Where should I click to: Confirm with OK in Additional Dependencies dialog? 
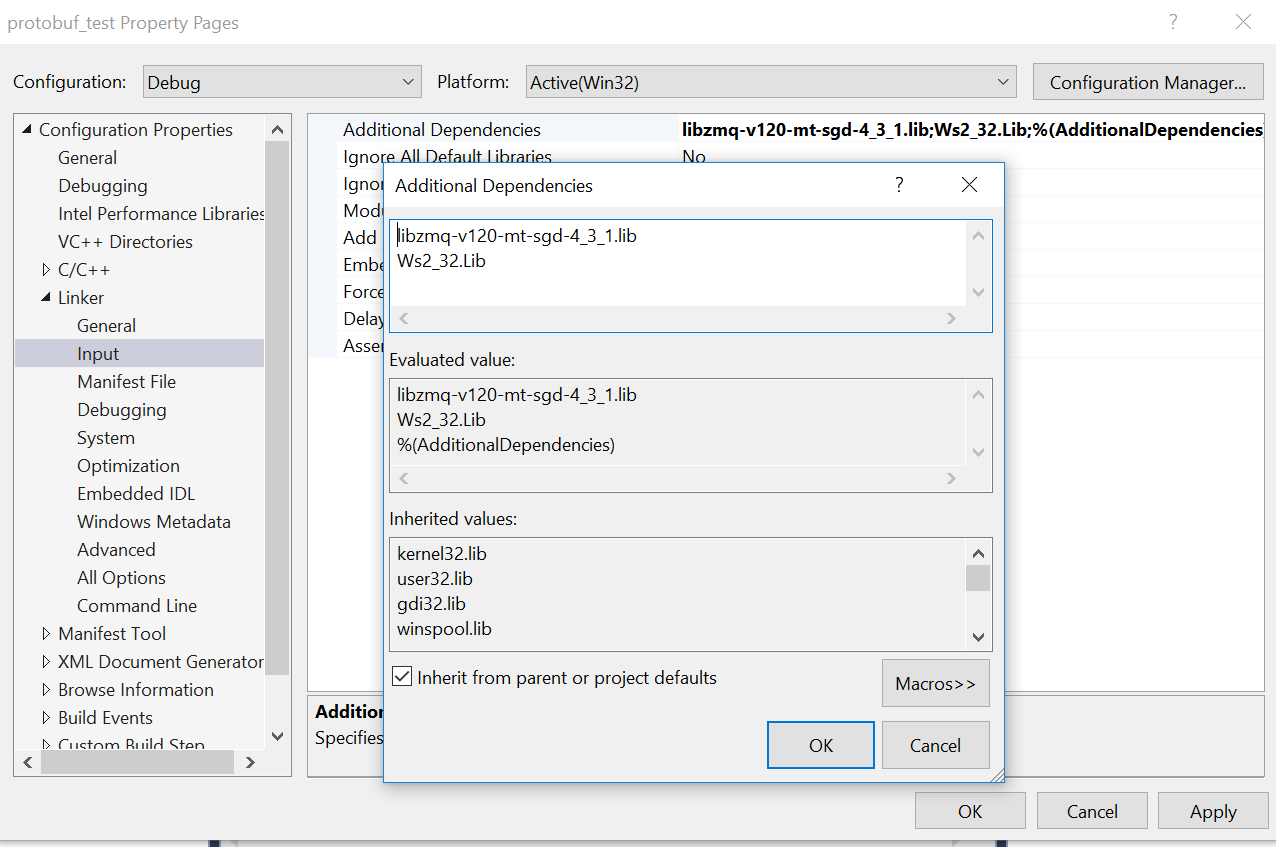(x=821, y=745)
